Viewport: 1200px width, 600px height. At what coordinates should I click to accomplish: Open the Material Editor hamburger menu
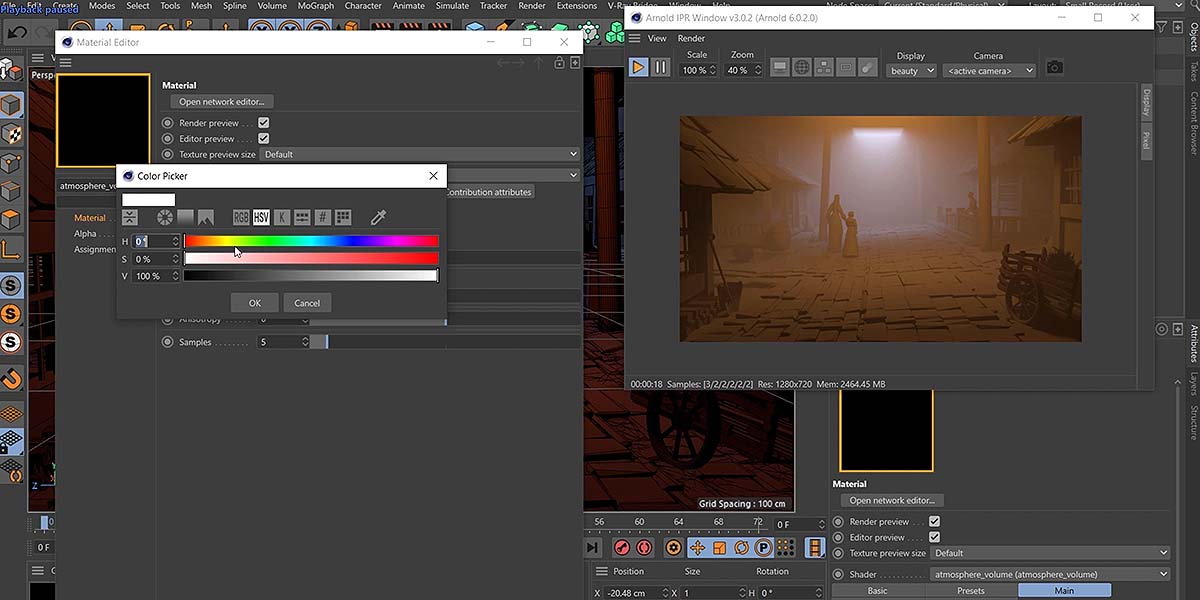(x=65, y=63)
